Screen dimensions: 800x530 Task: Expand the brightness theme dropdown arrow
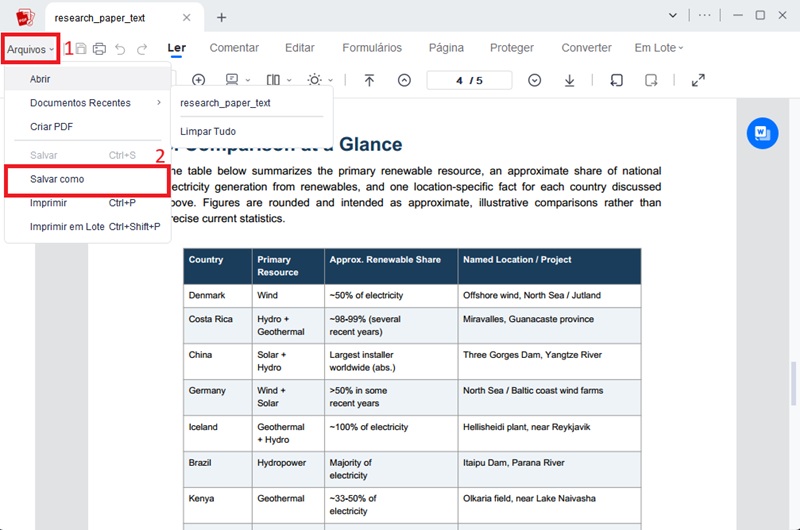pyautogui.click(x=331, y=81)
